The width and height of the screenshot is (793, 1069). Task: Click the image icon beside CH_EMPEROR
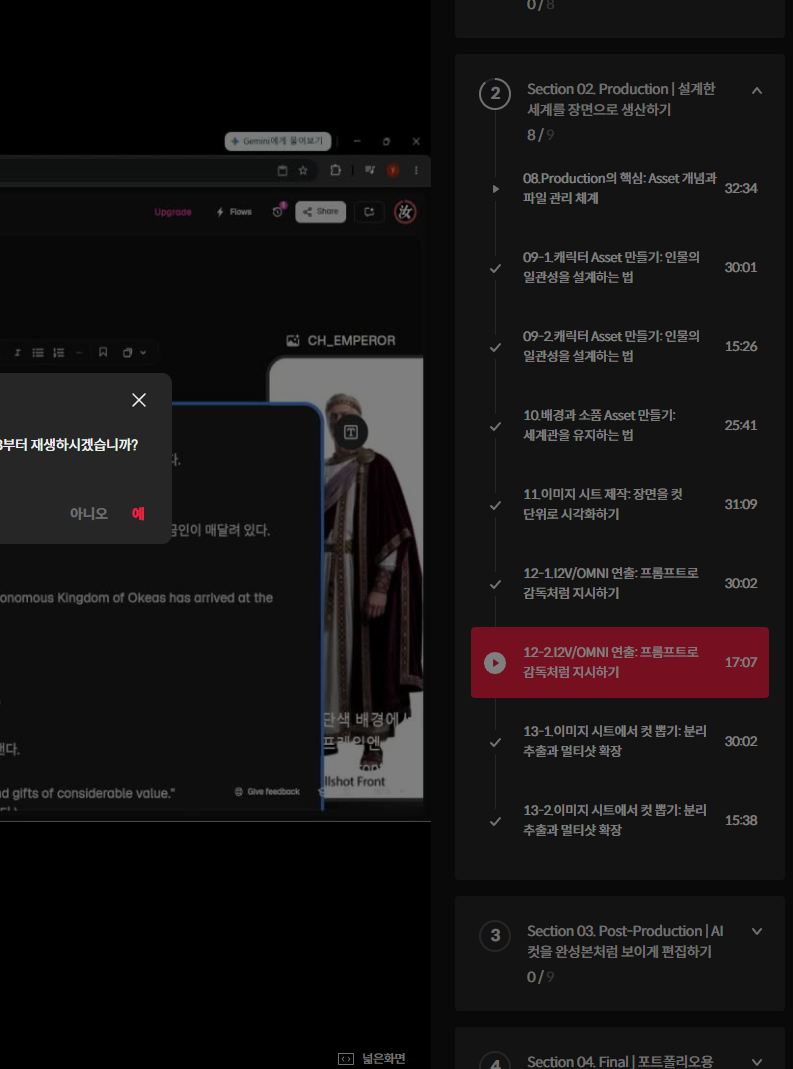pyautogui.click(x=293, y=340)
